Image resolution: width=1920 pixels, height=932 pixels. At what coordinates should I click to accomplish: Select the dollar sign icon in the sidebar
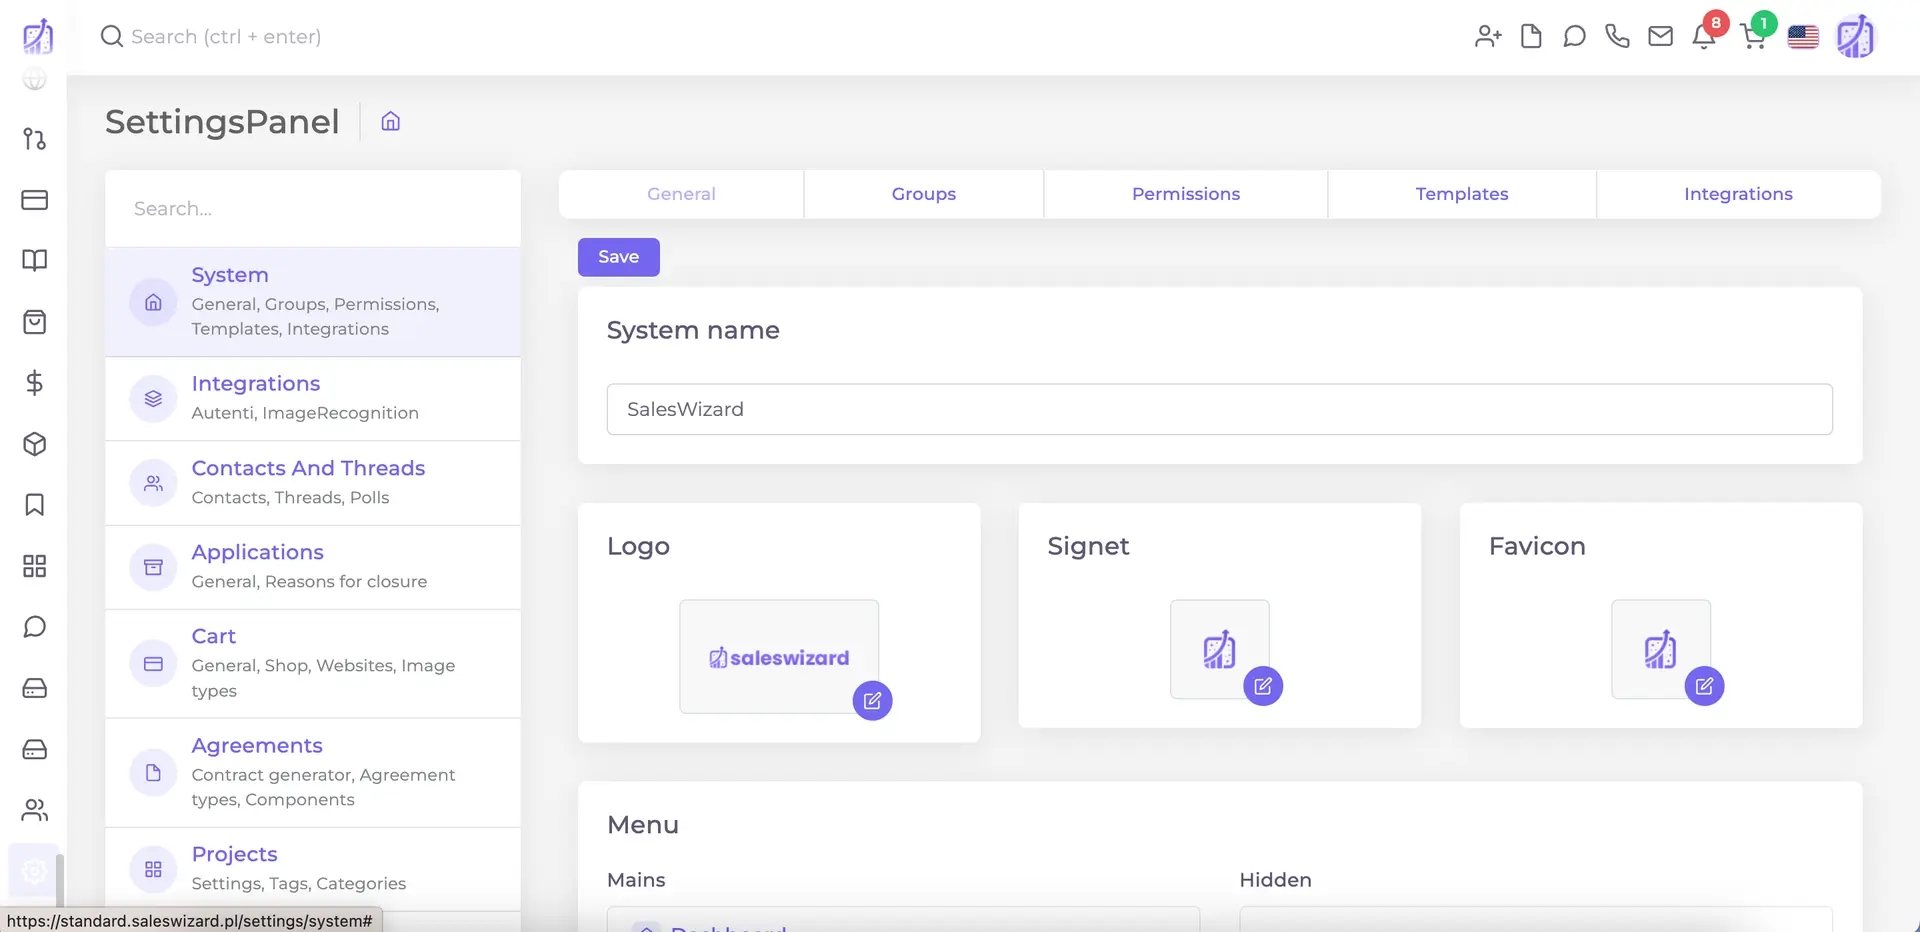tap(34, 382)
